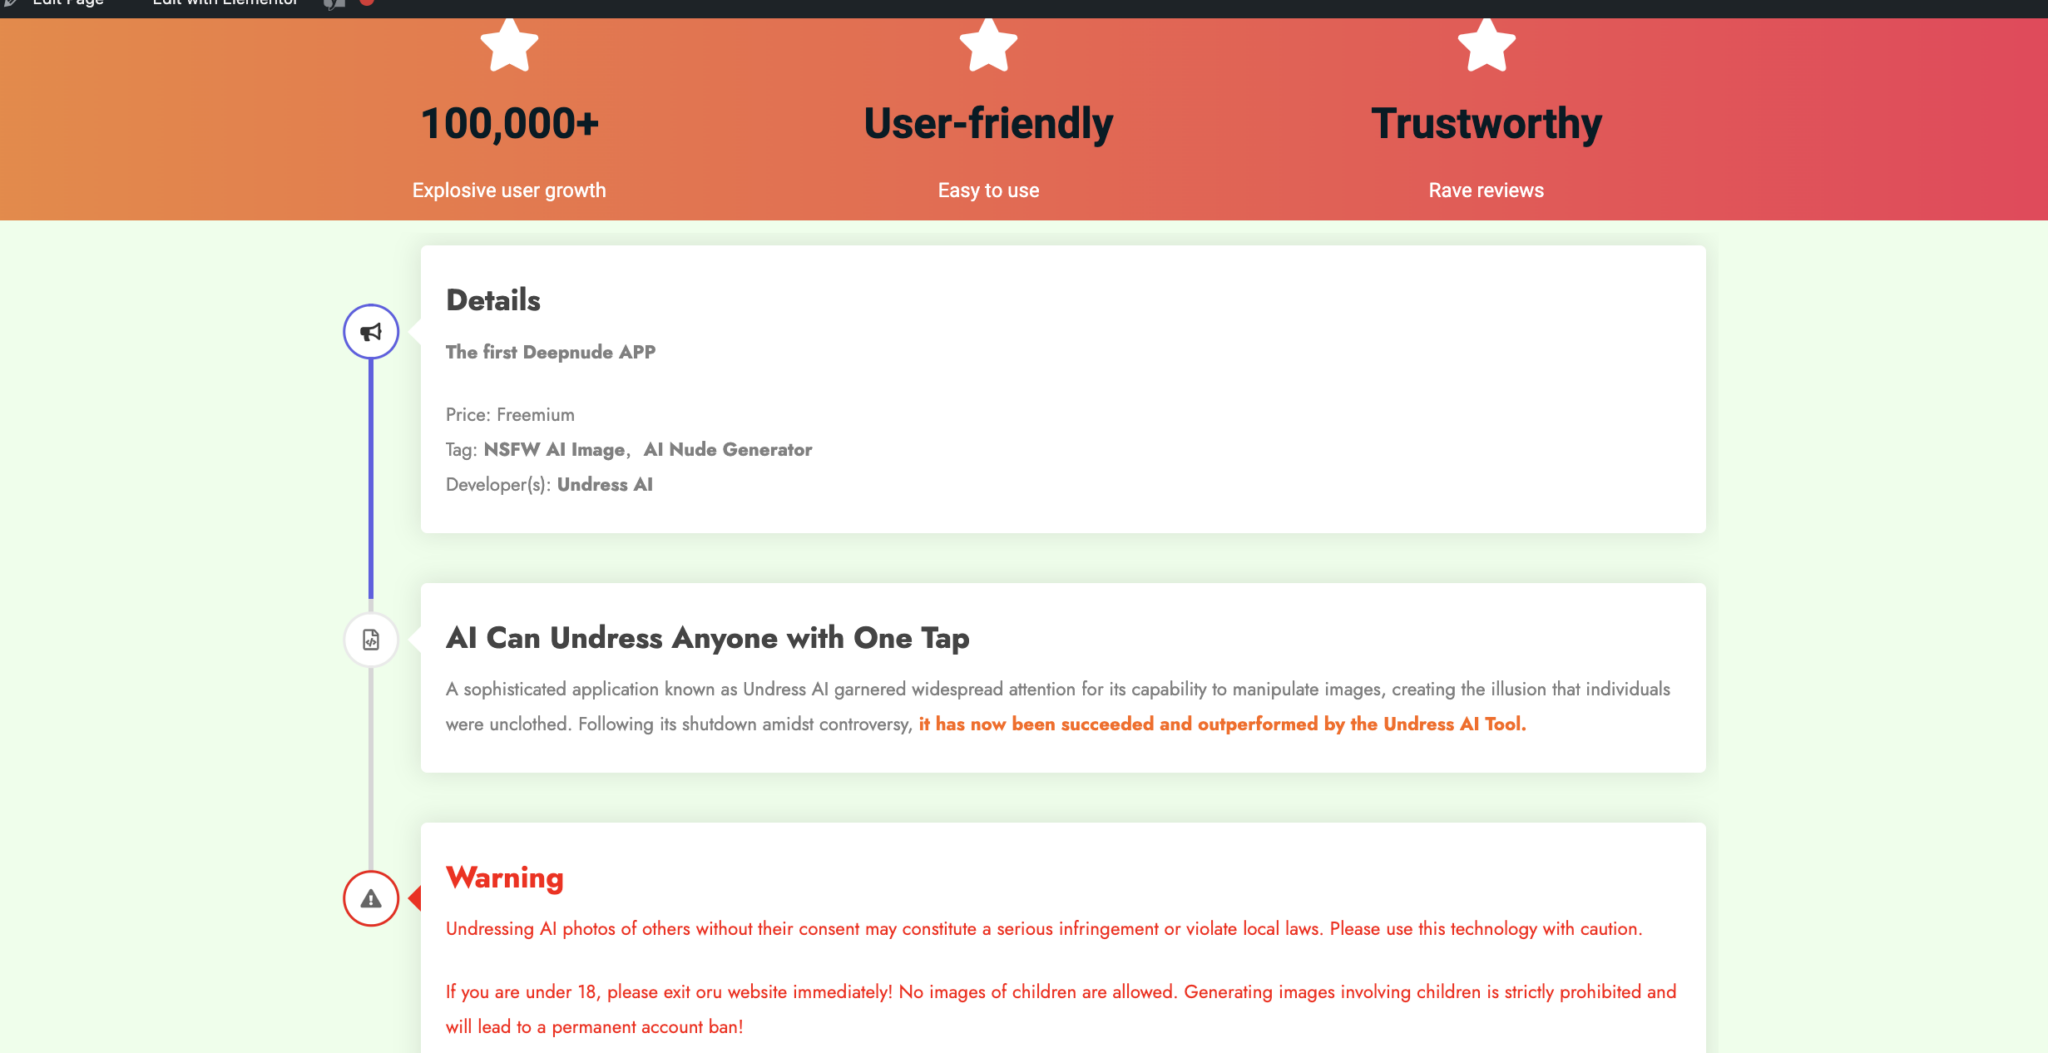
Task: Click the warning sentence about consent and local laws
Action: pos(1044,929)
